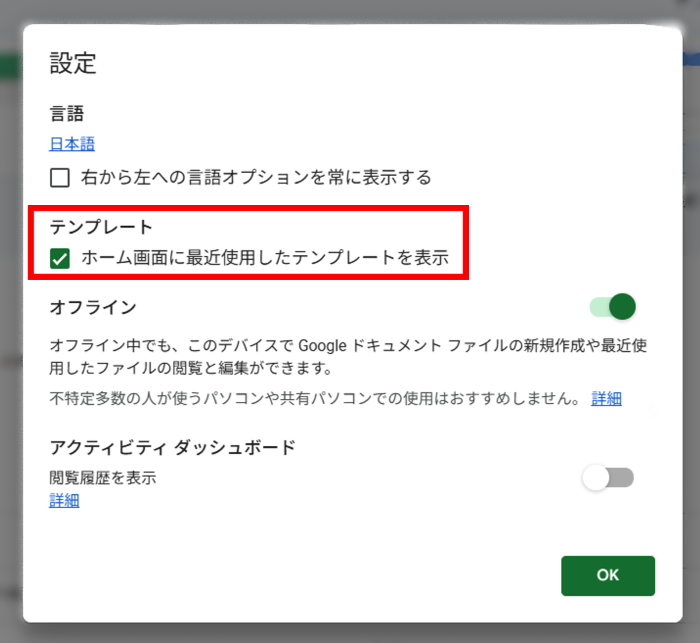Image resolution: width=700 pixels, height=643 pixels.
Task: Click the 右から左への言語オプションを常に表示する label
Action: coord(256,178)
